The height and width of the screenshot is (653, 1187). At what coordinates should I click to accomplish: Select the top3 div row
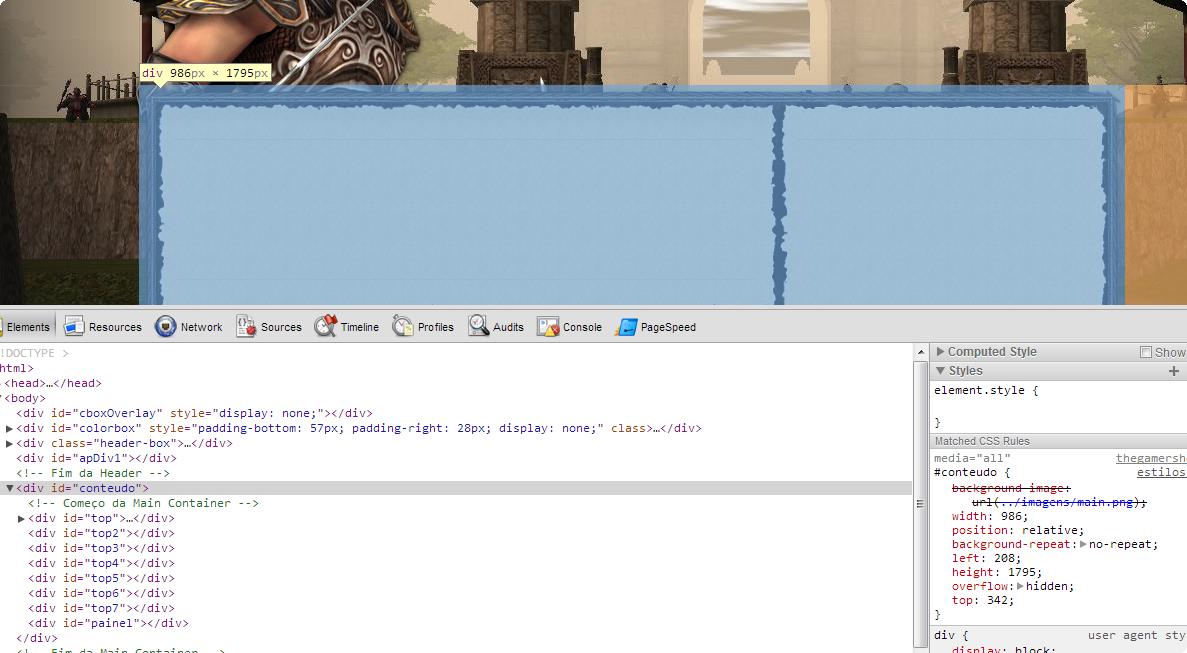click(101, 548)
